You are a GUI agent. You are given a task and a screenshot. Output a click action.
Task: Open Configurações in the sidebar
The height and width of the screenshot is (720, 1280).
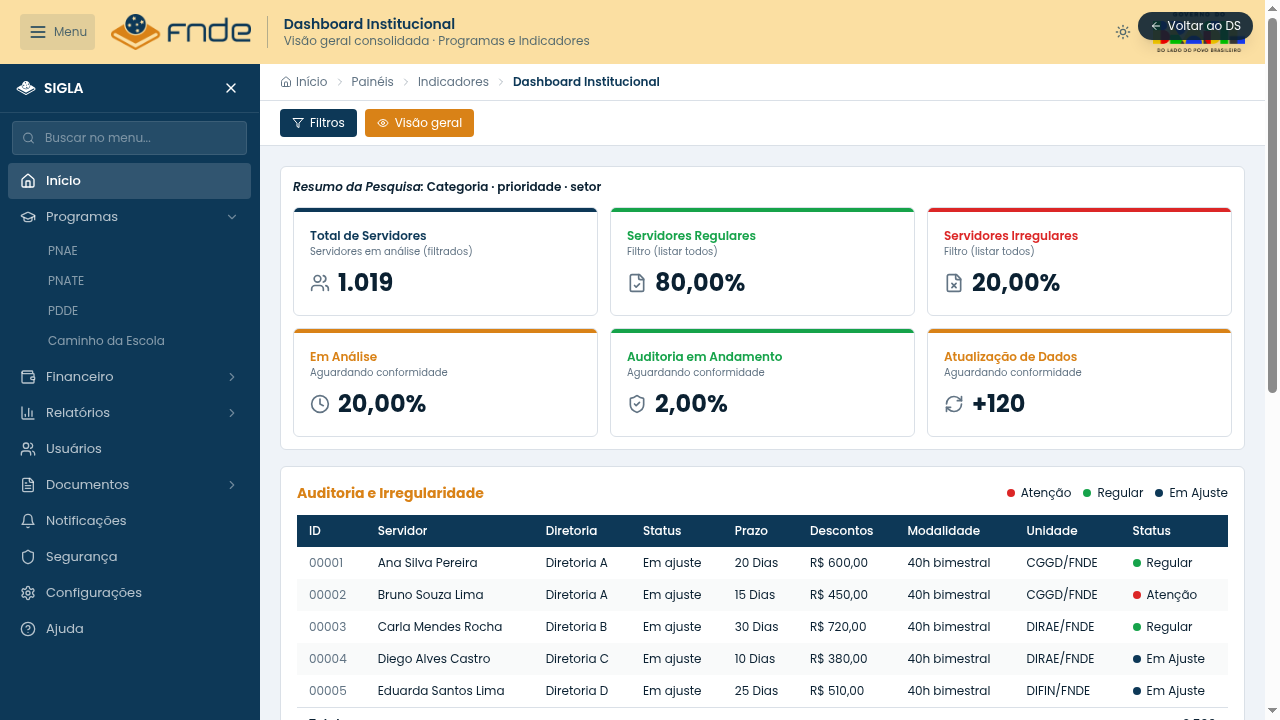pos(130,593)
